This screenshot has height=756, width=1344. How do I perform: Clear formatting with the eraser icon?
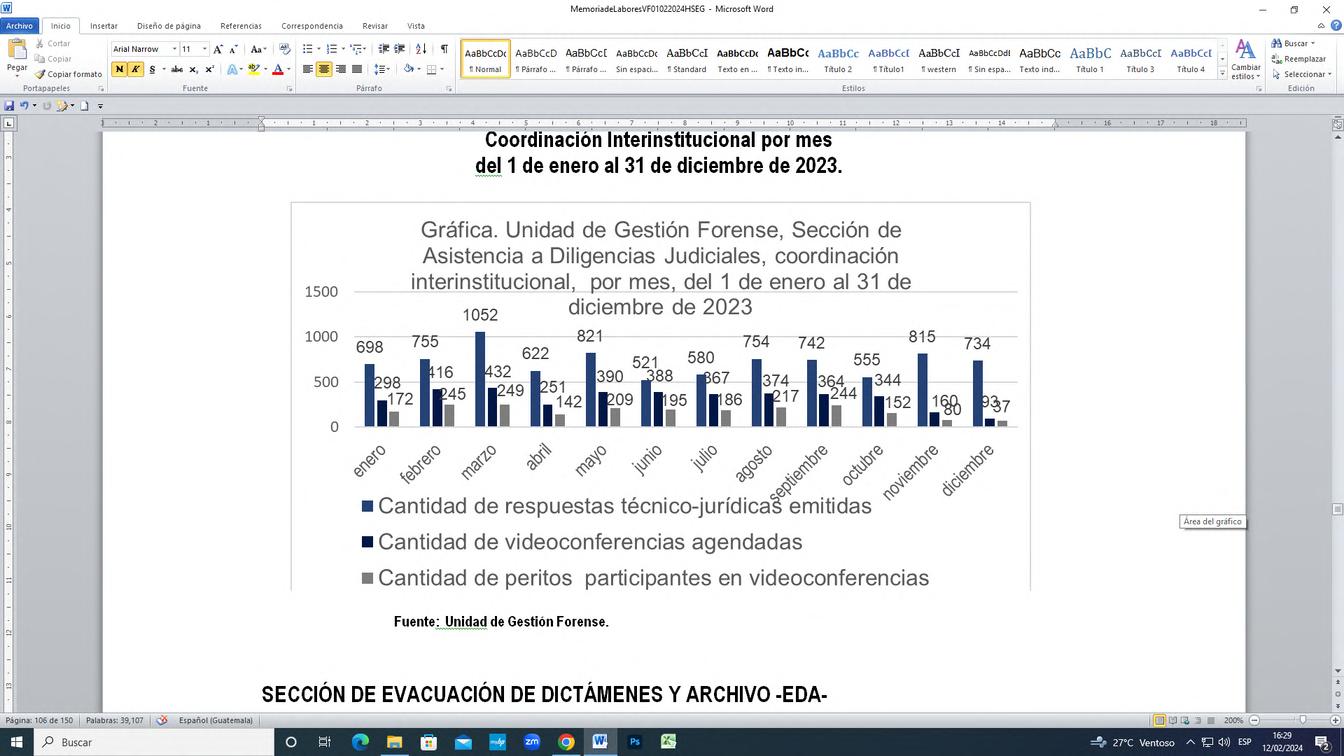click(285, 49)
